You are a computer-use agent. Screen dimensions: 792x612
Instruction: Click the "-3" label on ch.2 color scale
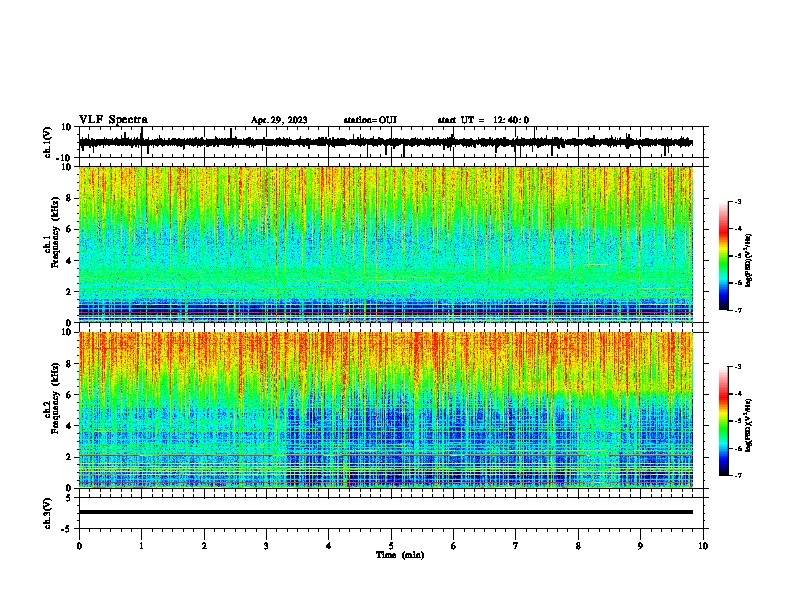(738, 367)
